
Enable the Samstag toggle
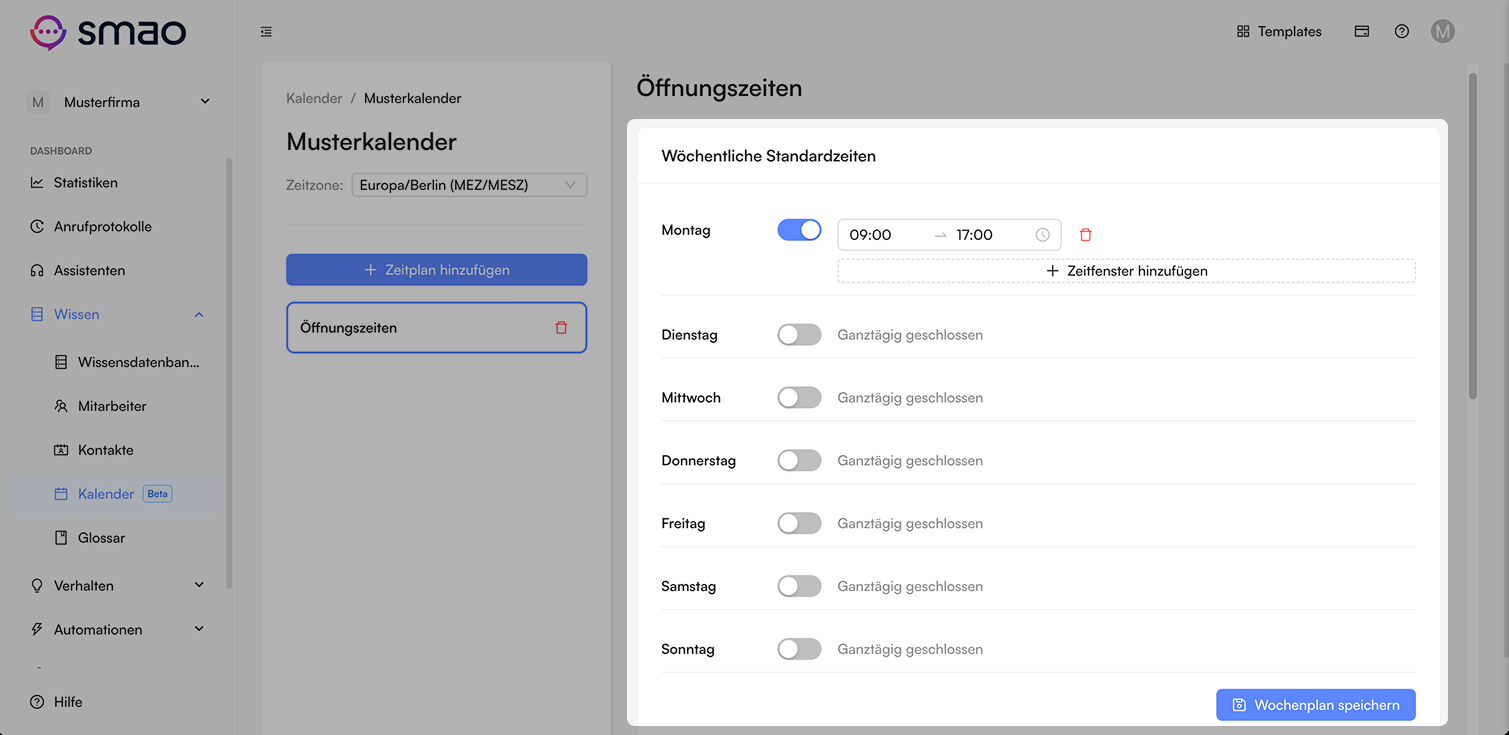[x=799, y=587]
